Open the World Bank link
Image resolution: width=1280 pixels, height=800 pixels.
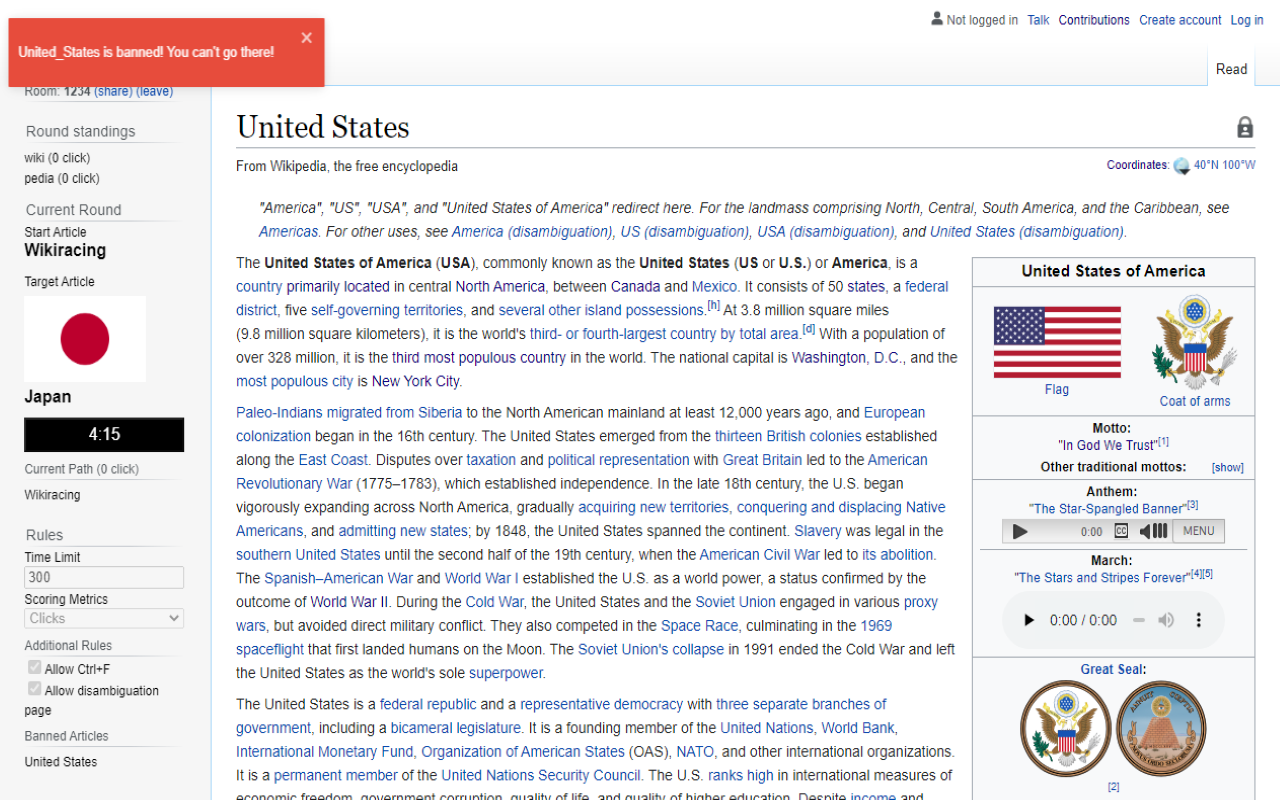click(x=858, y=728)
